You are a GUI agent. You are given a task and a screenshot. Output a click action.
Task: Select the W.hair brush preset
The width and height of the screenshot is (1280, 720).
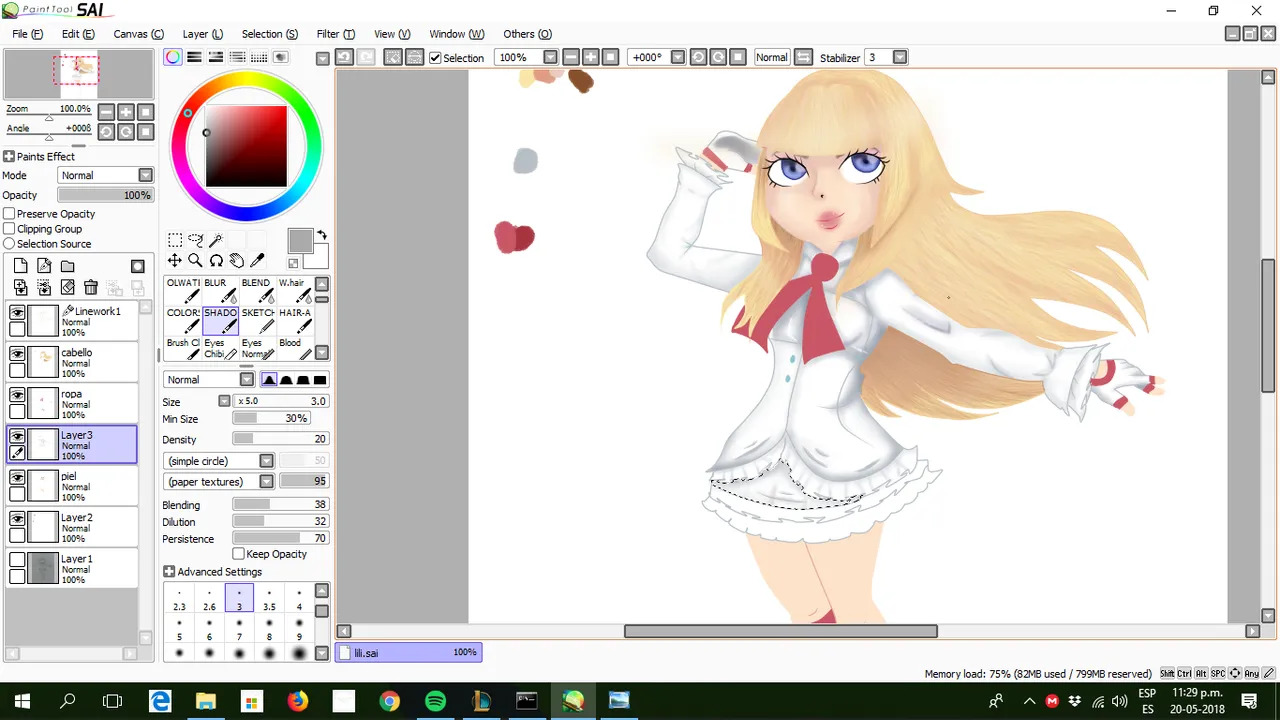click(x=295, y=291)
